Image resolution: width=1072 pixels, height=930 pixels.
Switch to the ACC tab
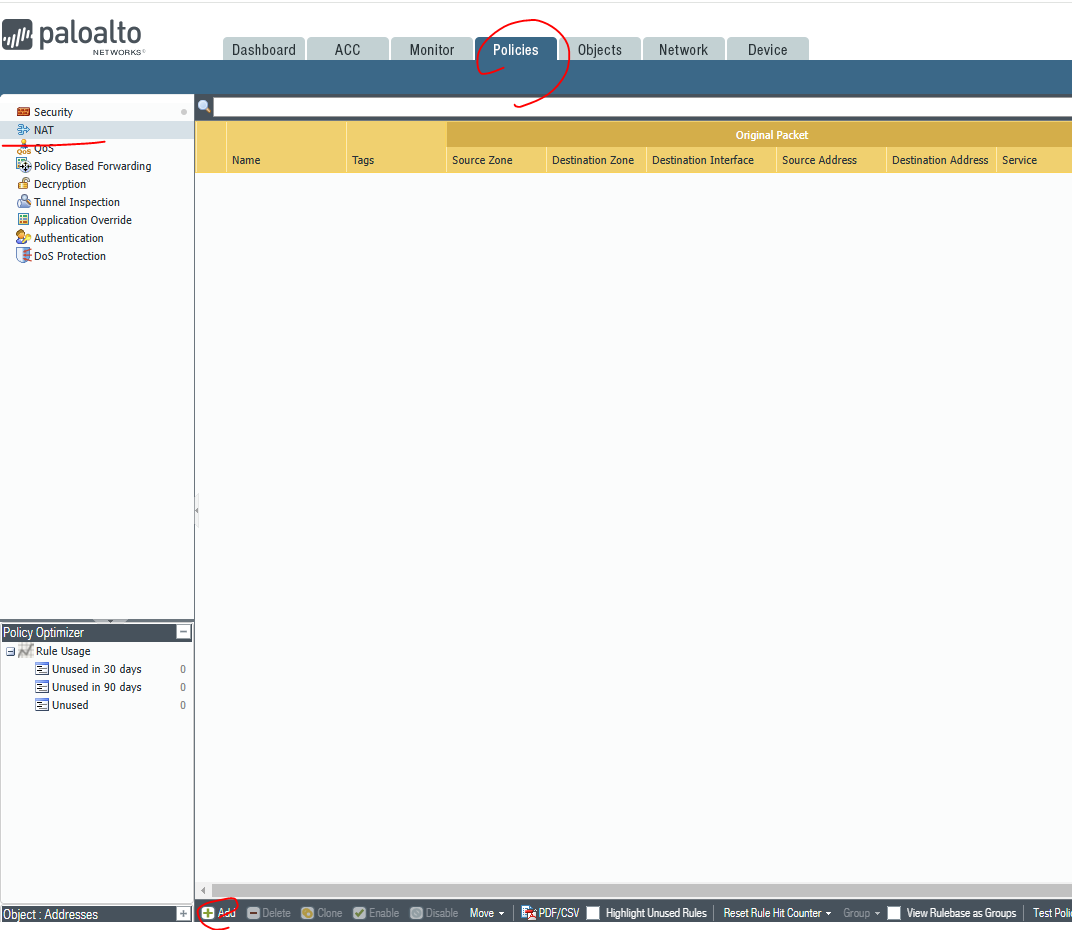[347, 49]
